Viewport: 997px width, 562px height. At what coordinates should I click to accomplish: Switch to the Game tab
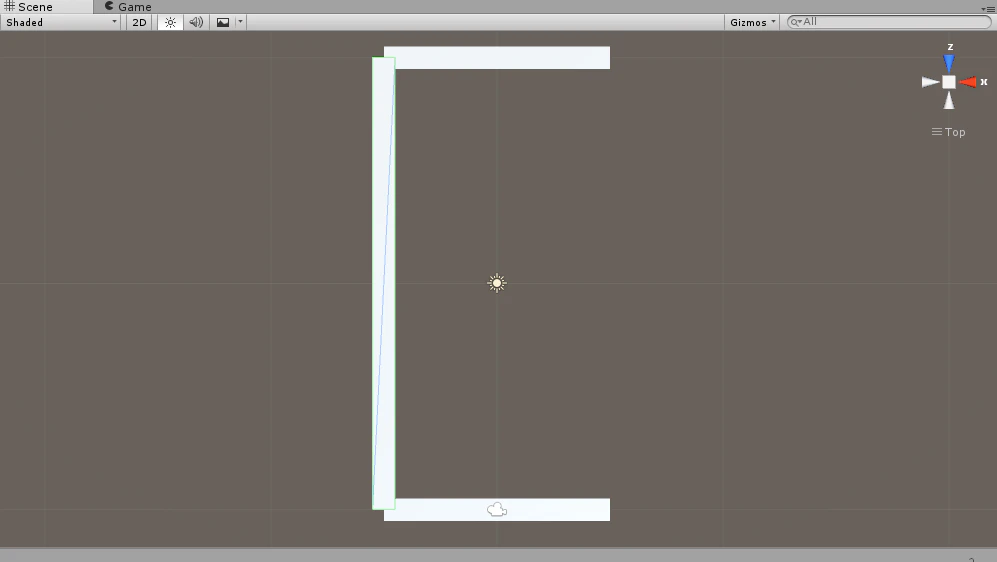click(x=128, y=6)
